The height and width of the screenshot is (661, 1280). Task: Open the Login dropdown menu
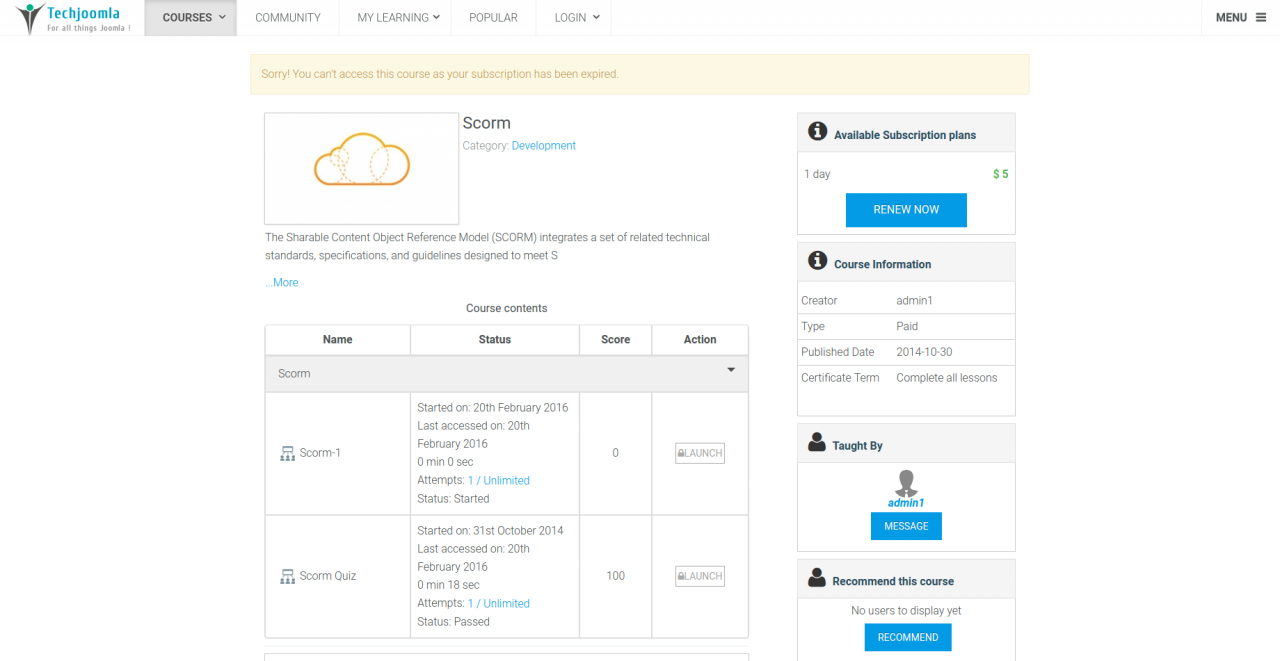[x=577, y=18]
